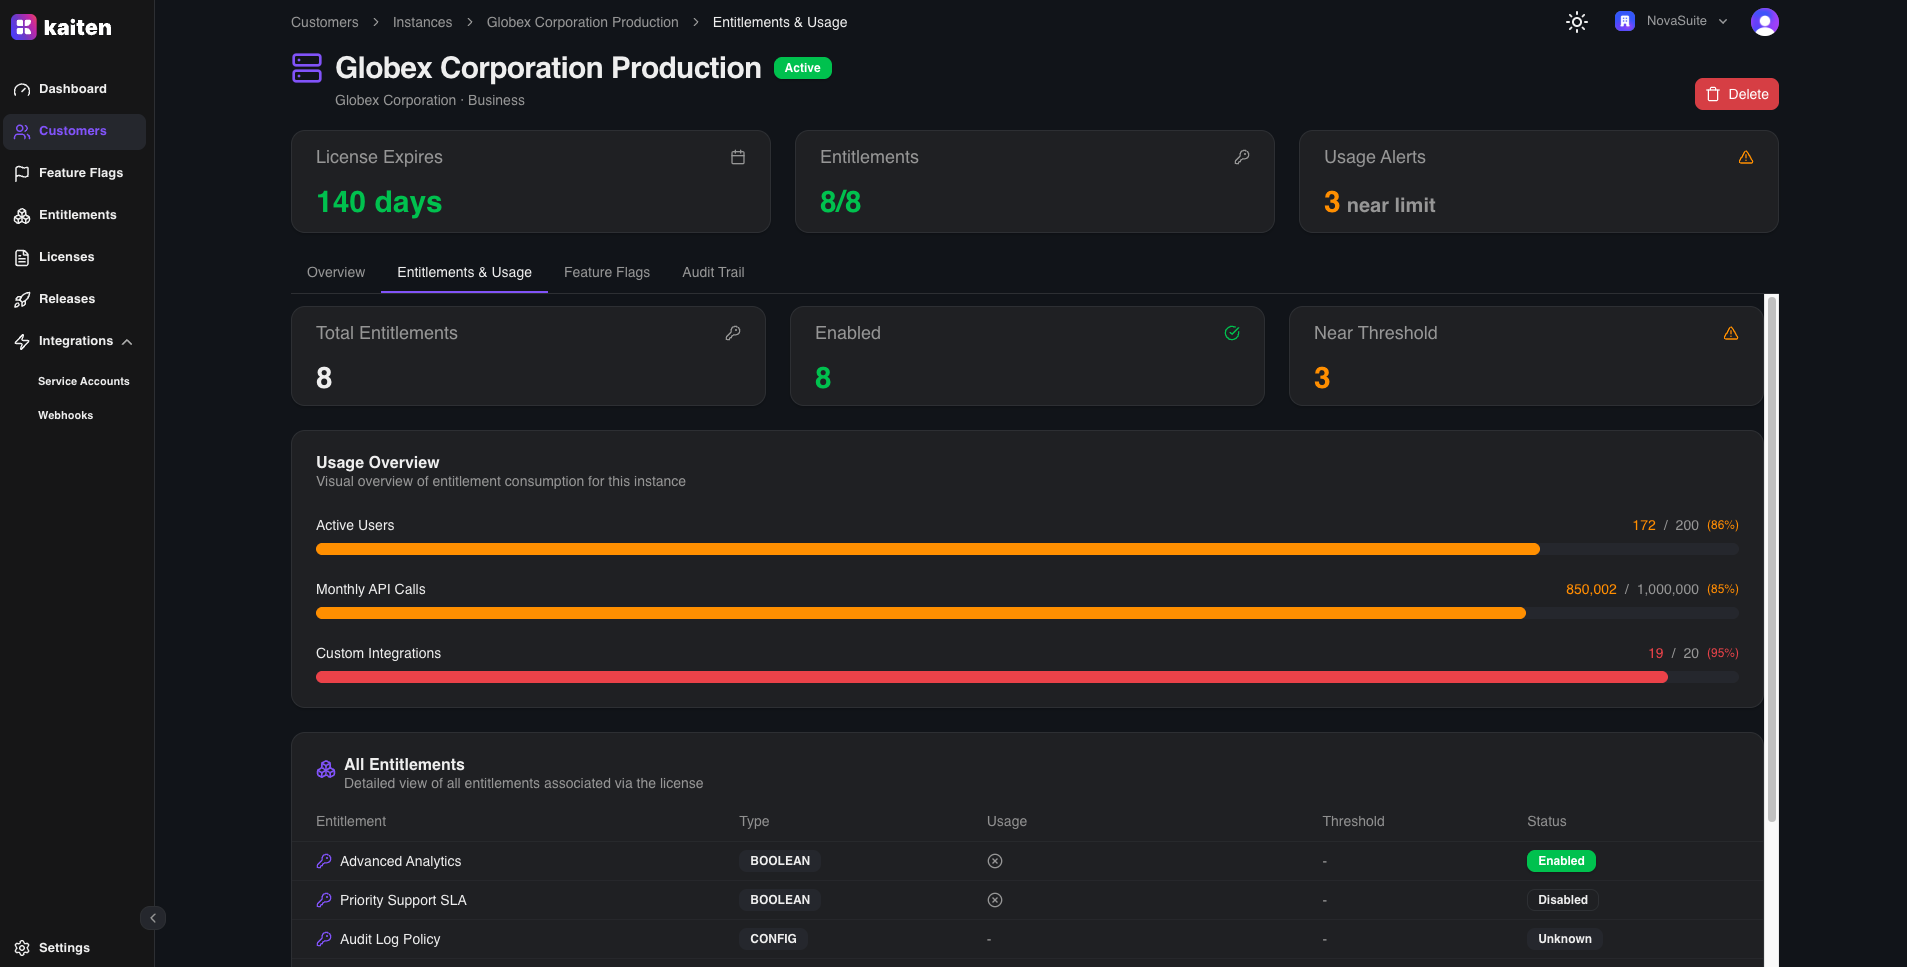This screenshot has height=967, width=1907.
Task: Click the red Delete button
Action: pyautogui.click(x=1736, y=94)
